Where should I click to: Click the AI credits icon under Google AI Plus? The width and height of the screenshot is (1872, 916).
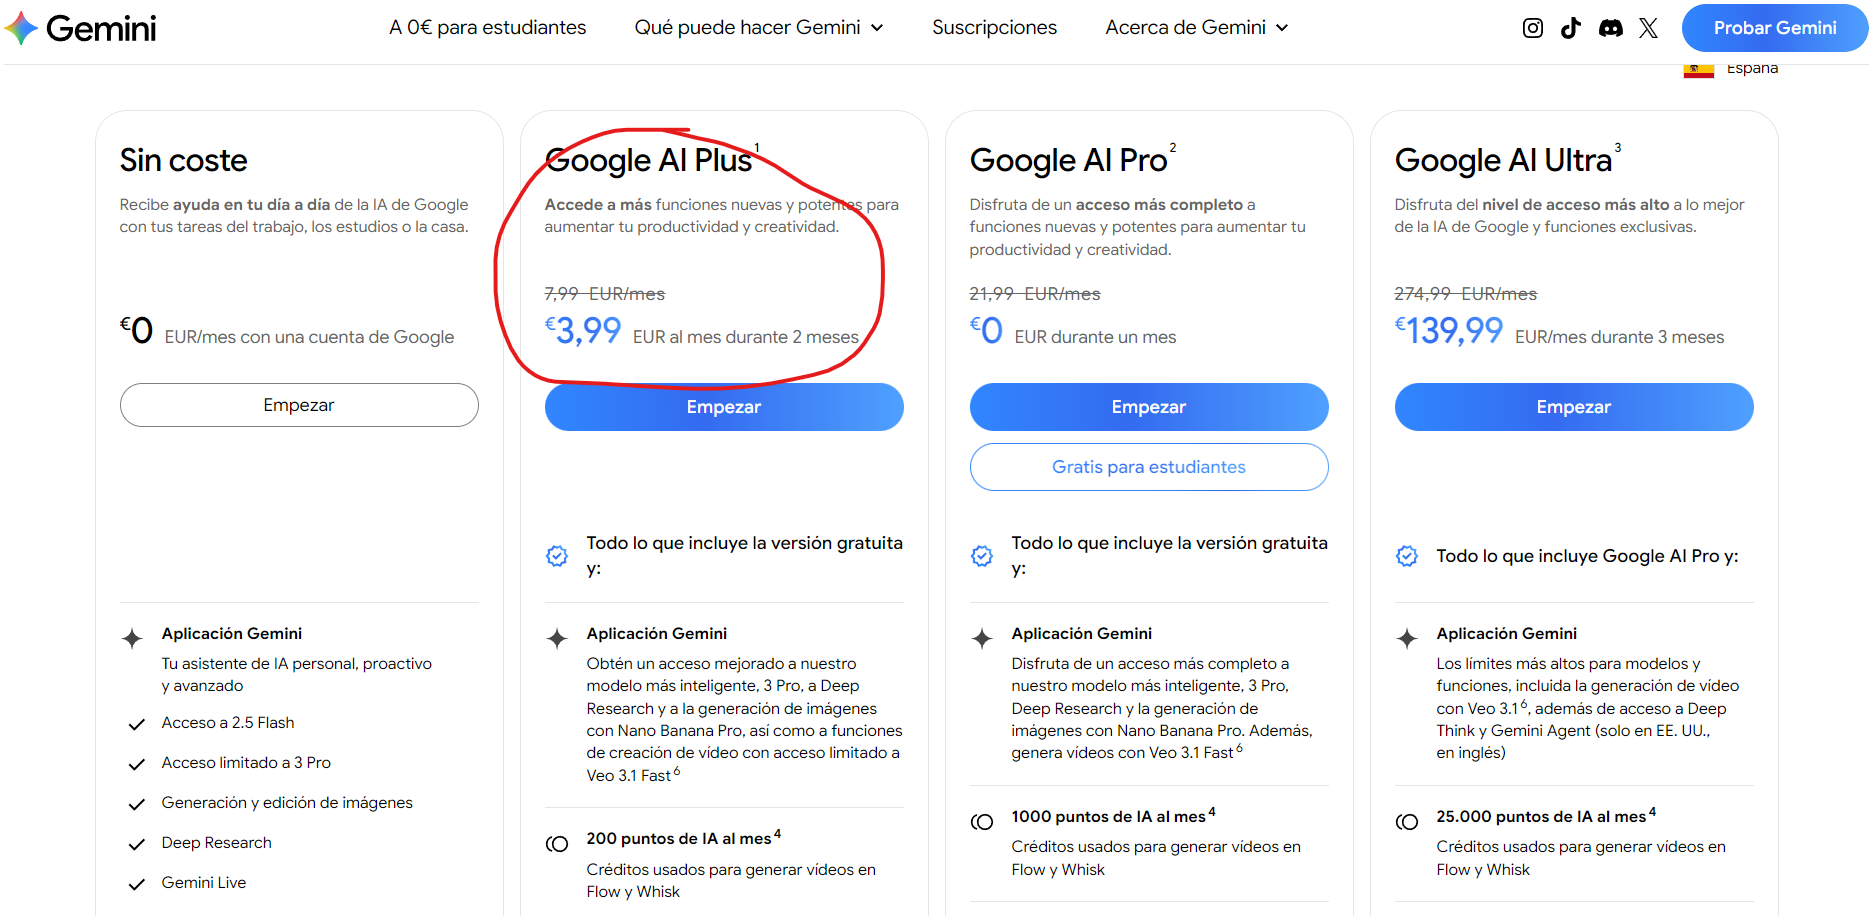[557, 844]
